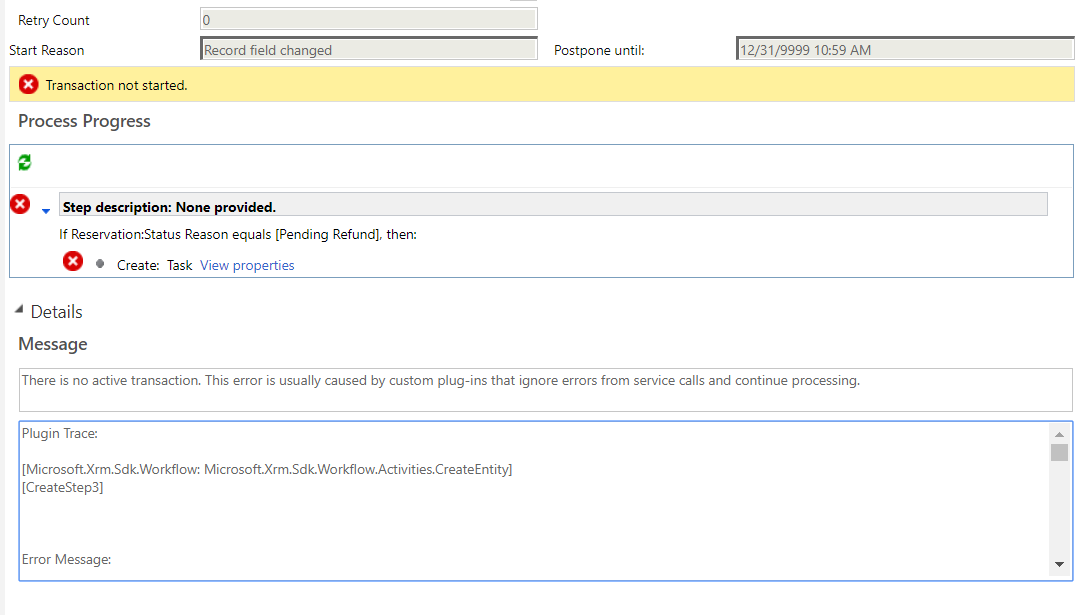This screenshot has width=1079, height=615.
Task: Click the Plugin Trace scrollbar thumb
Action: pyautogui.click(x=1059, y=453)
